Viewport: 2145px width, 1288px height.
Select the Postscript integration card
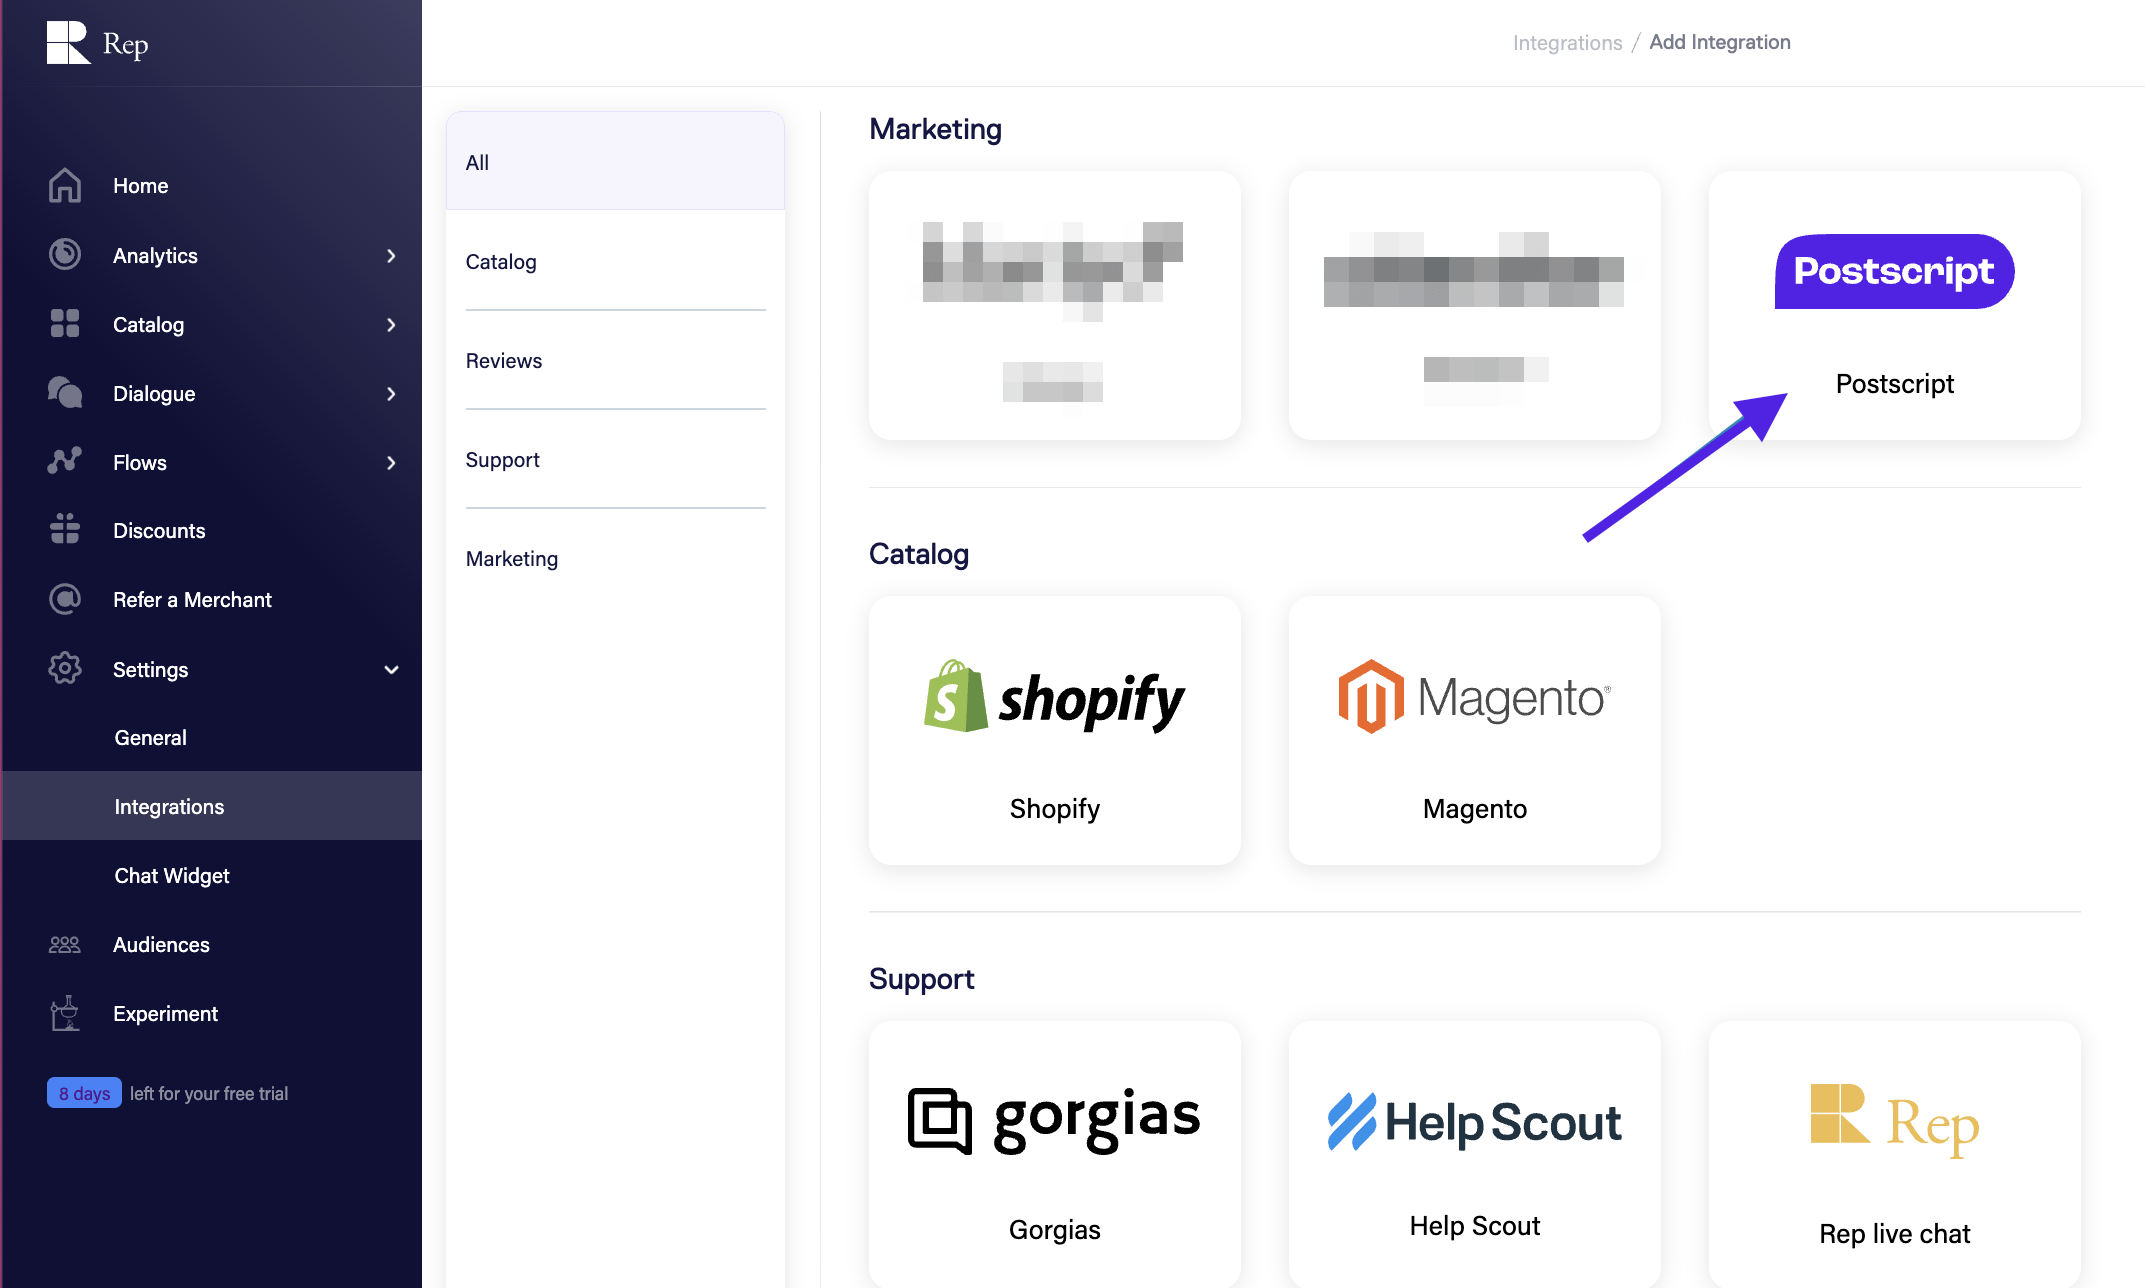coord(1893,305)
